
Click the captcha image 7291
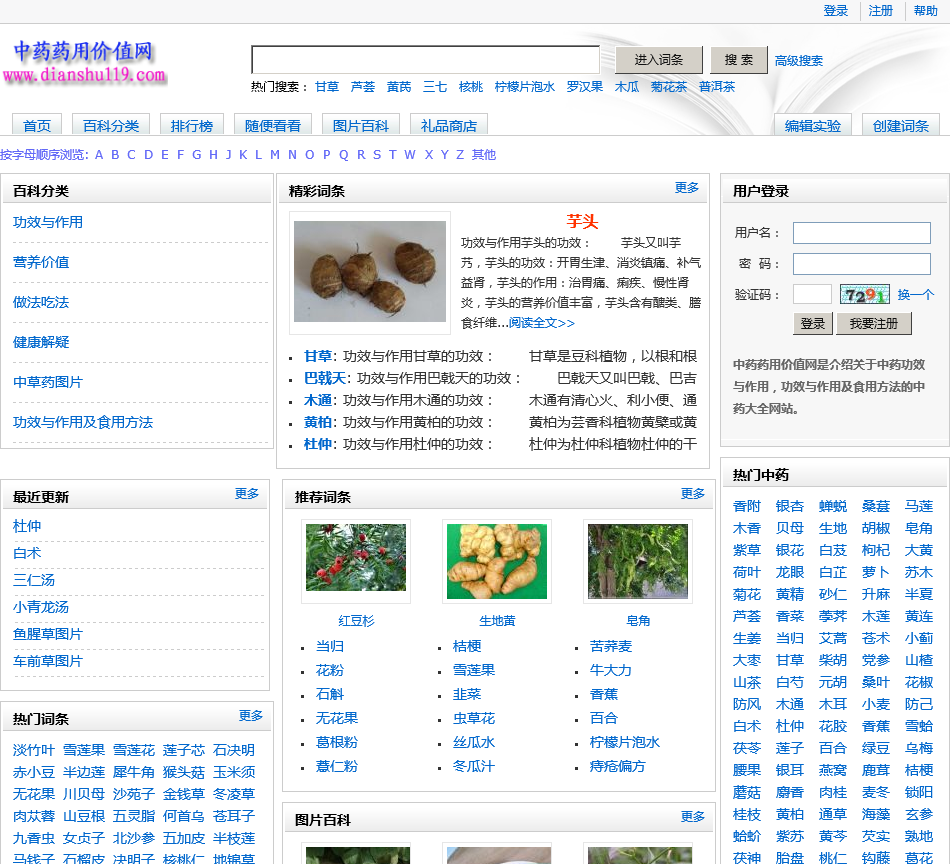pyautogui.click(x=865, y=294)
